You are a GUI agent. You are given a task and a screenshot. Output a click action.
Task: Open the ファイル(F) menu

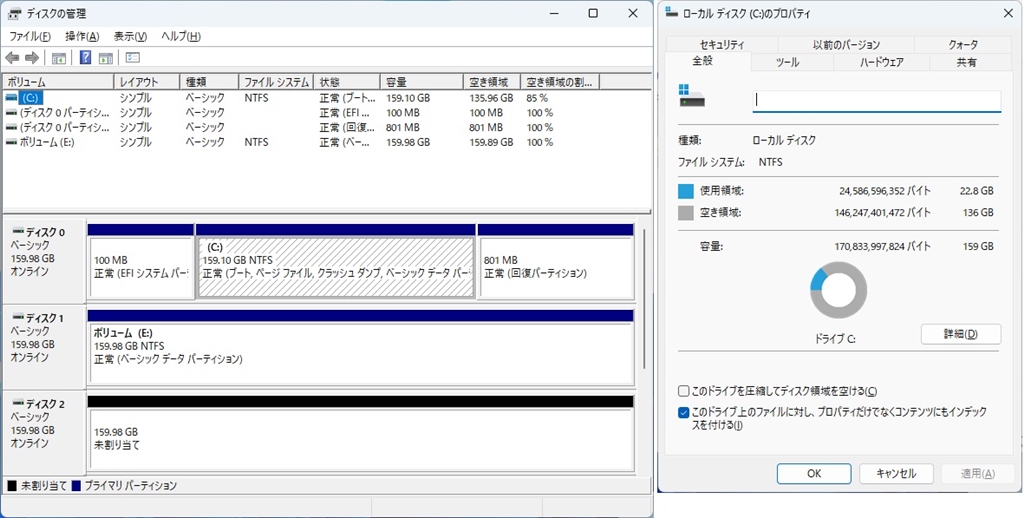[30, 37]
